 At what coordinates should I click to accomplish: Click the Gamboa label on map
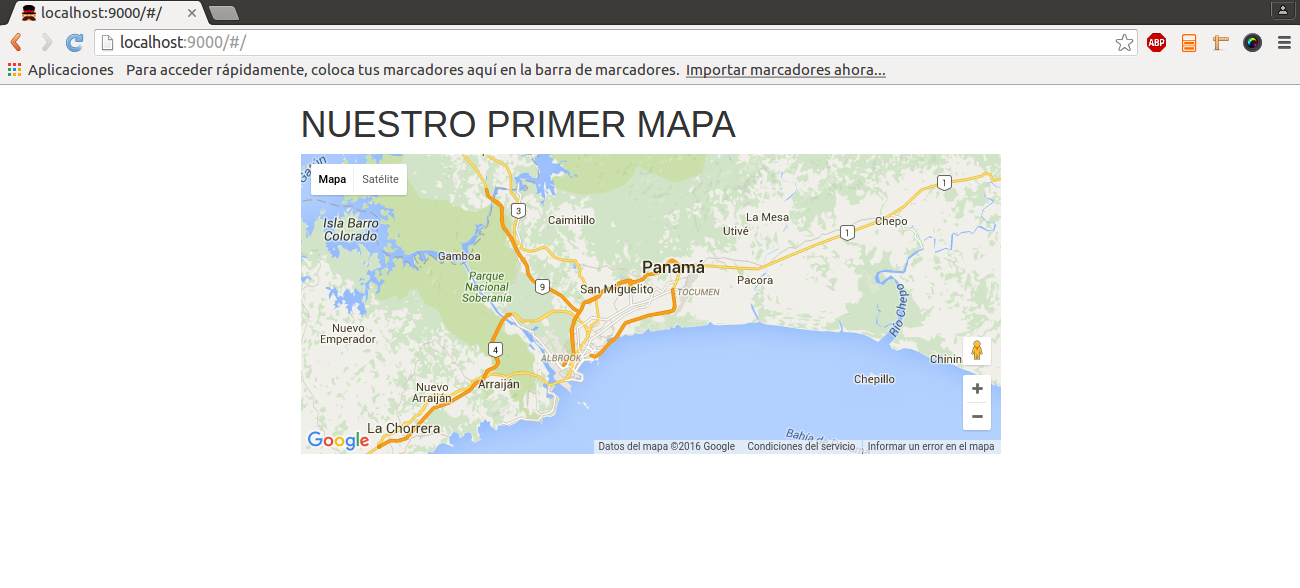pyautogui.click(x=459, y=256)
